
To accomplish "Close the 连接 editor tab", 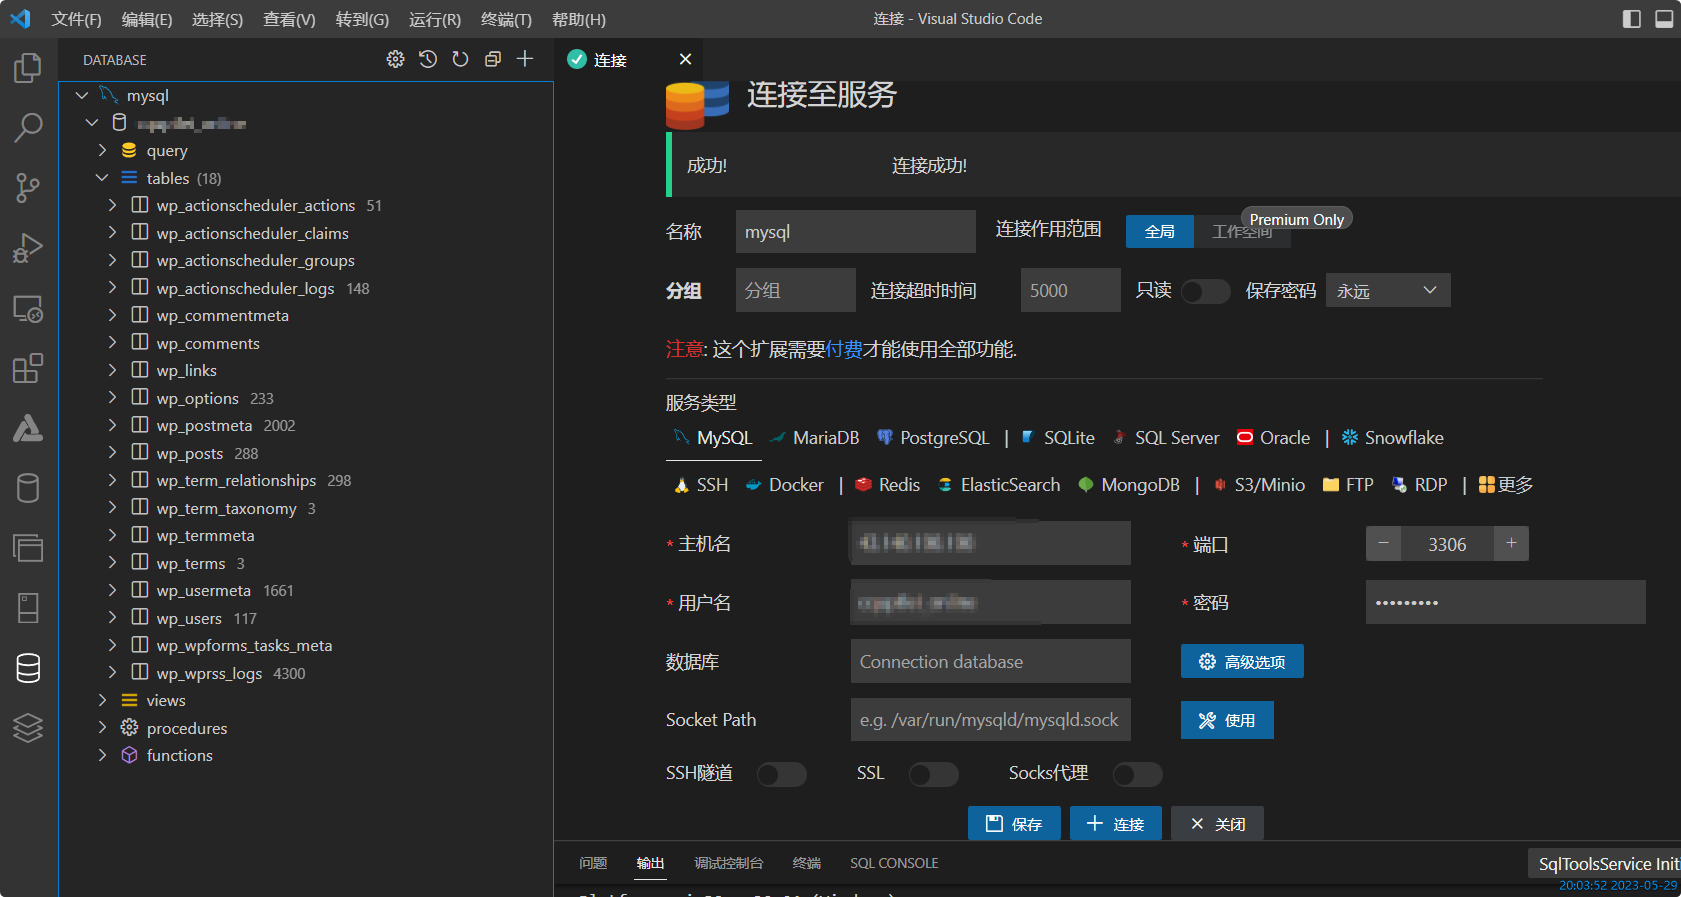I will 685,59.
